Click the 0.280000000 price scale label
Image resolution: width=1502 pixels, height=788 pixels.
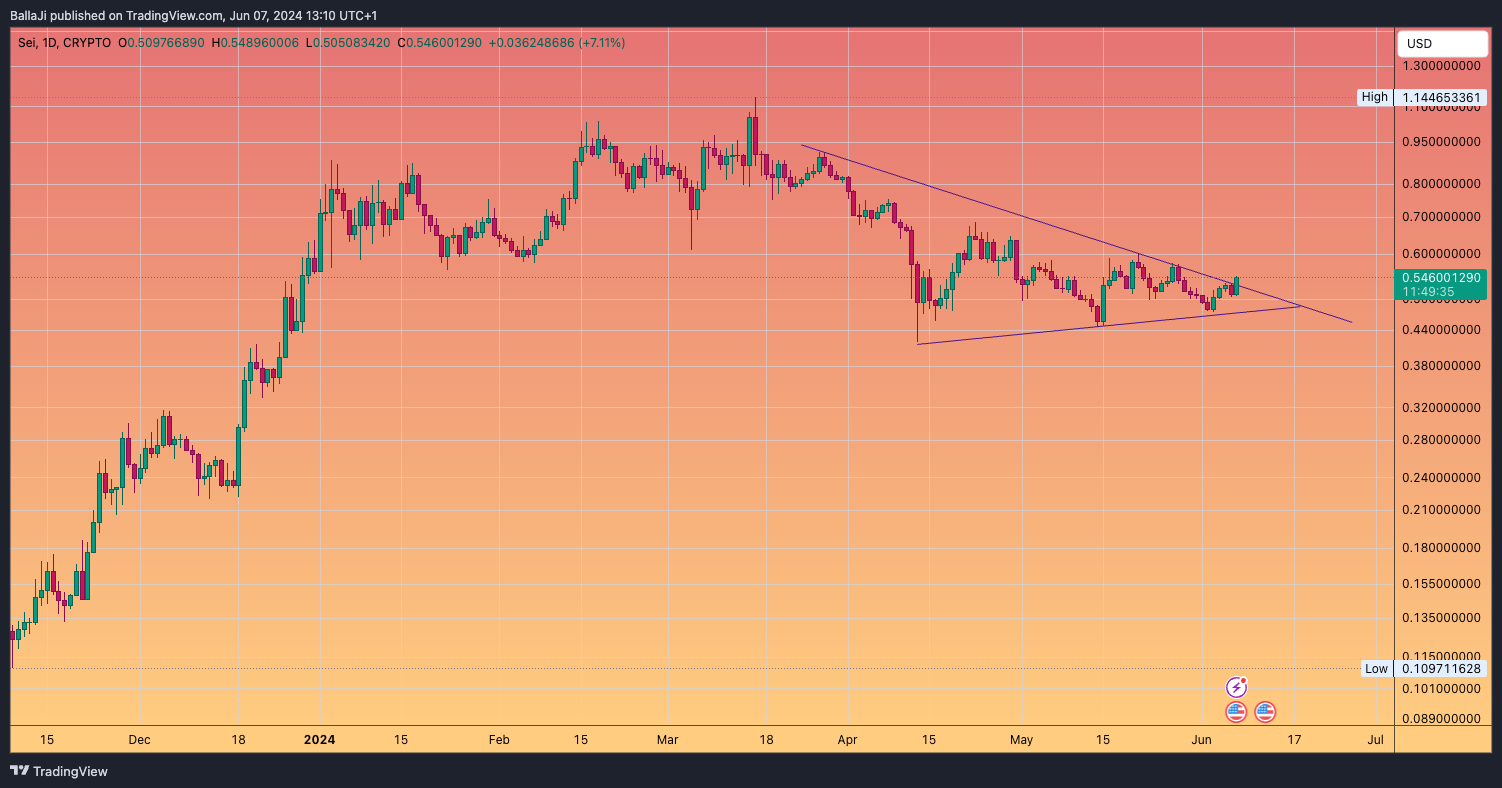1443,440
